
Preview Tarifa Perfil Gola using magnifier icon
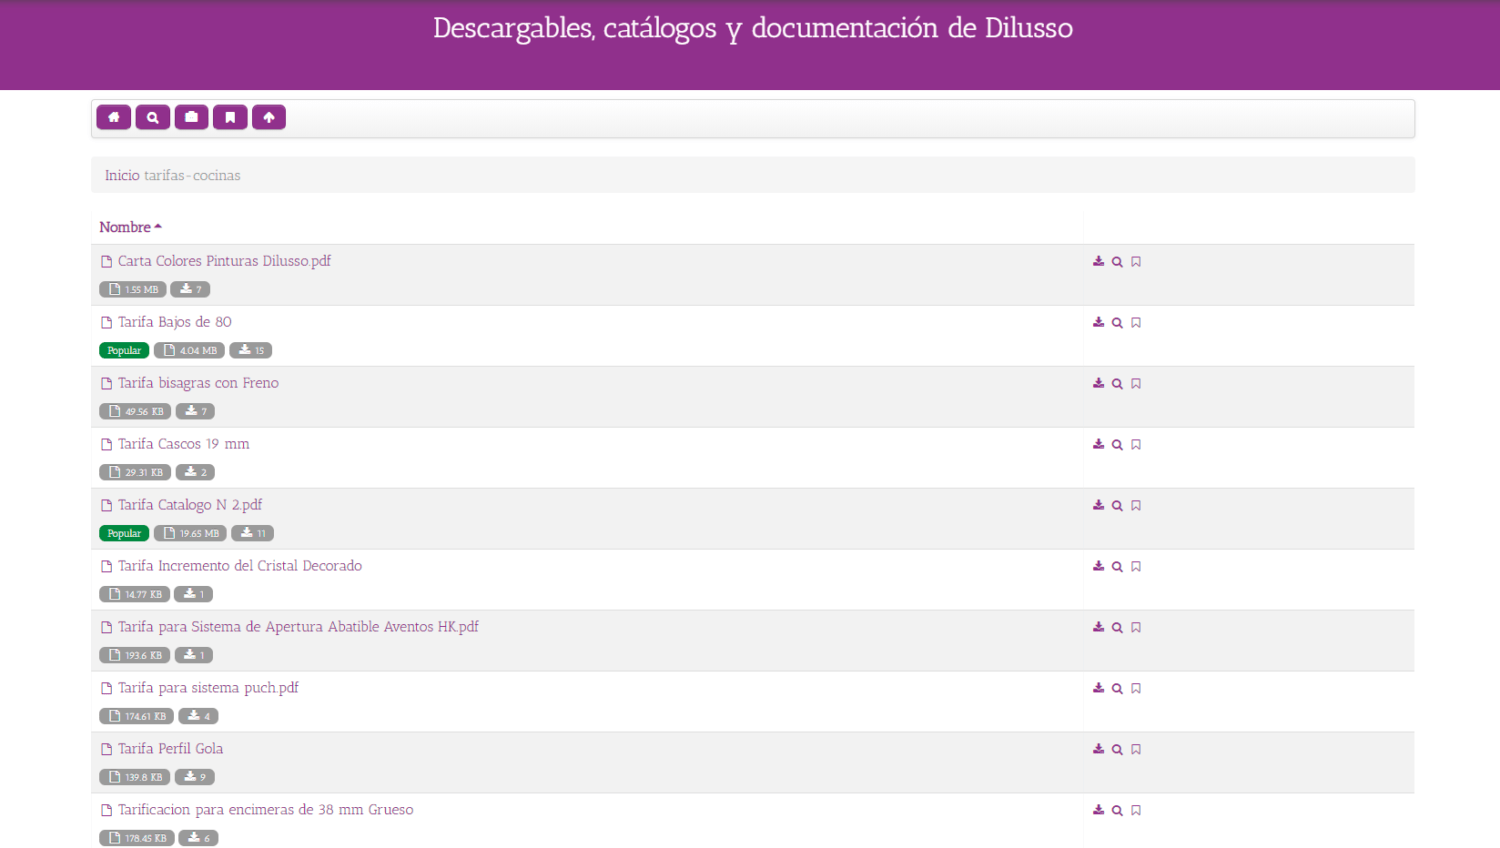[1117, 749]
